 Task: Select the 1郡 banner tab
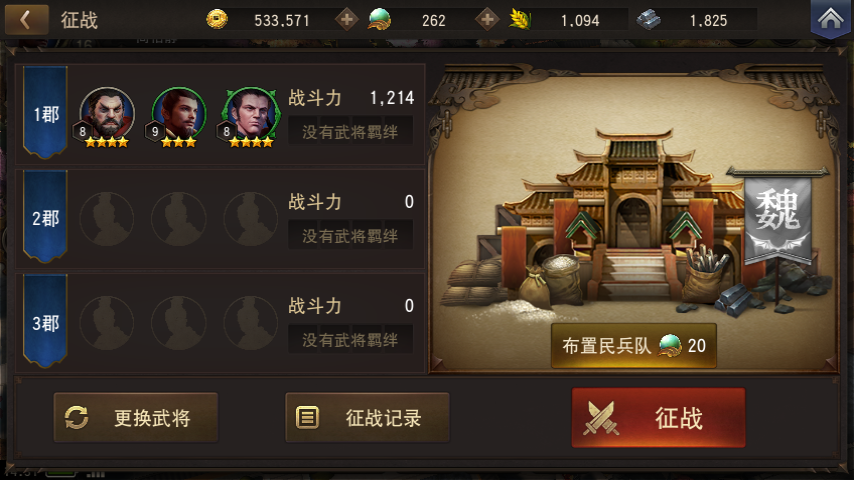coord(45,112)
